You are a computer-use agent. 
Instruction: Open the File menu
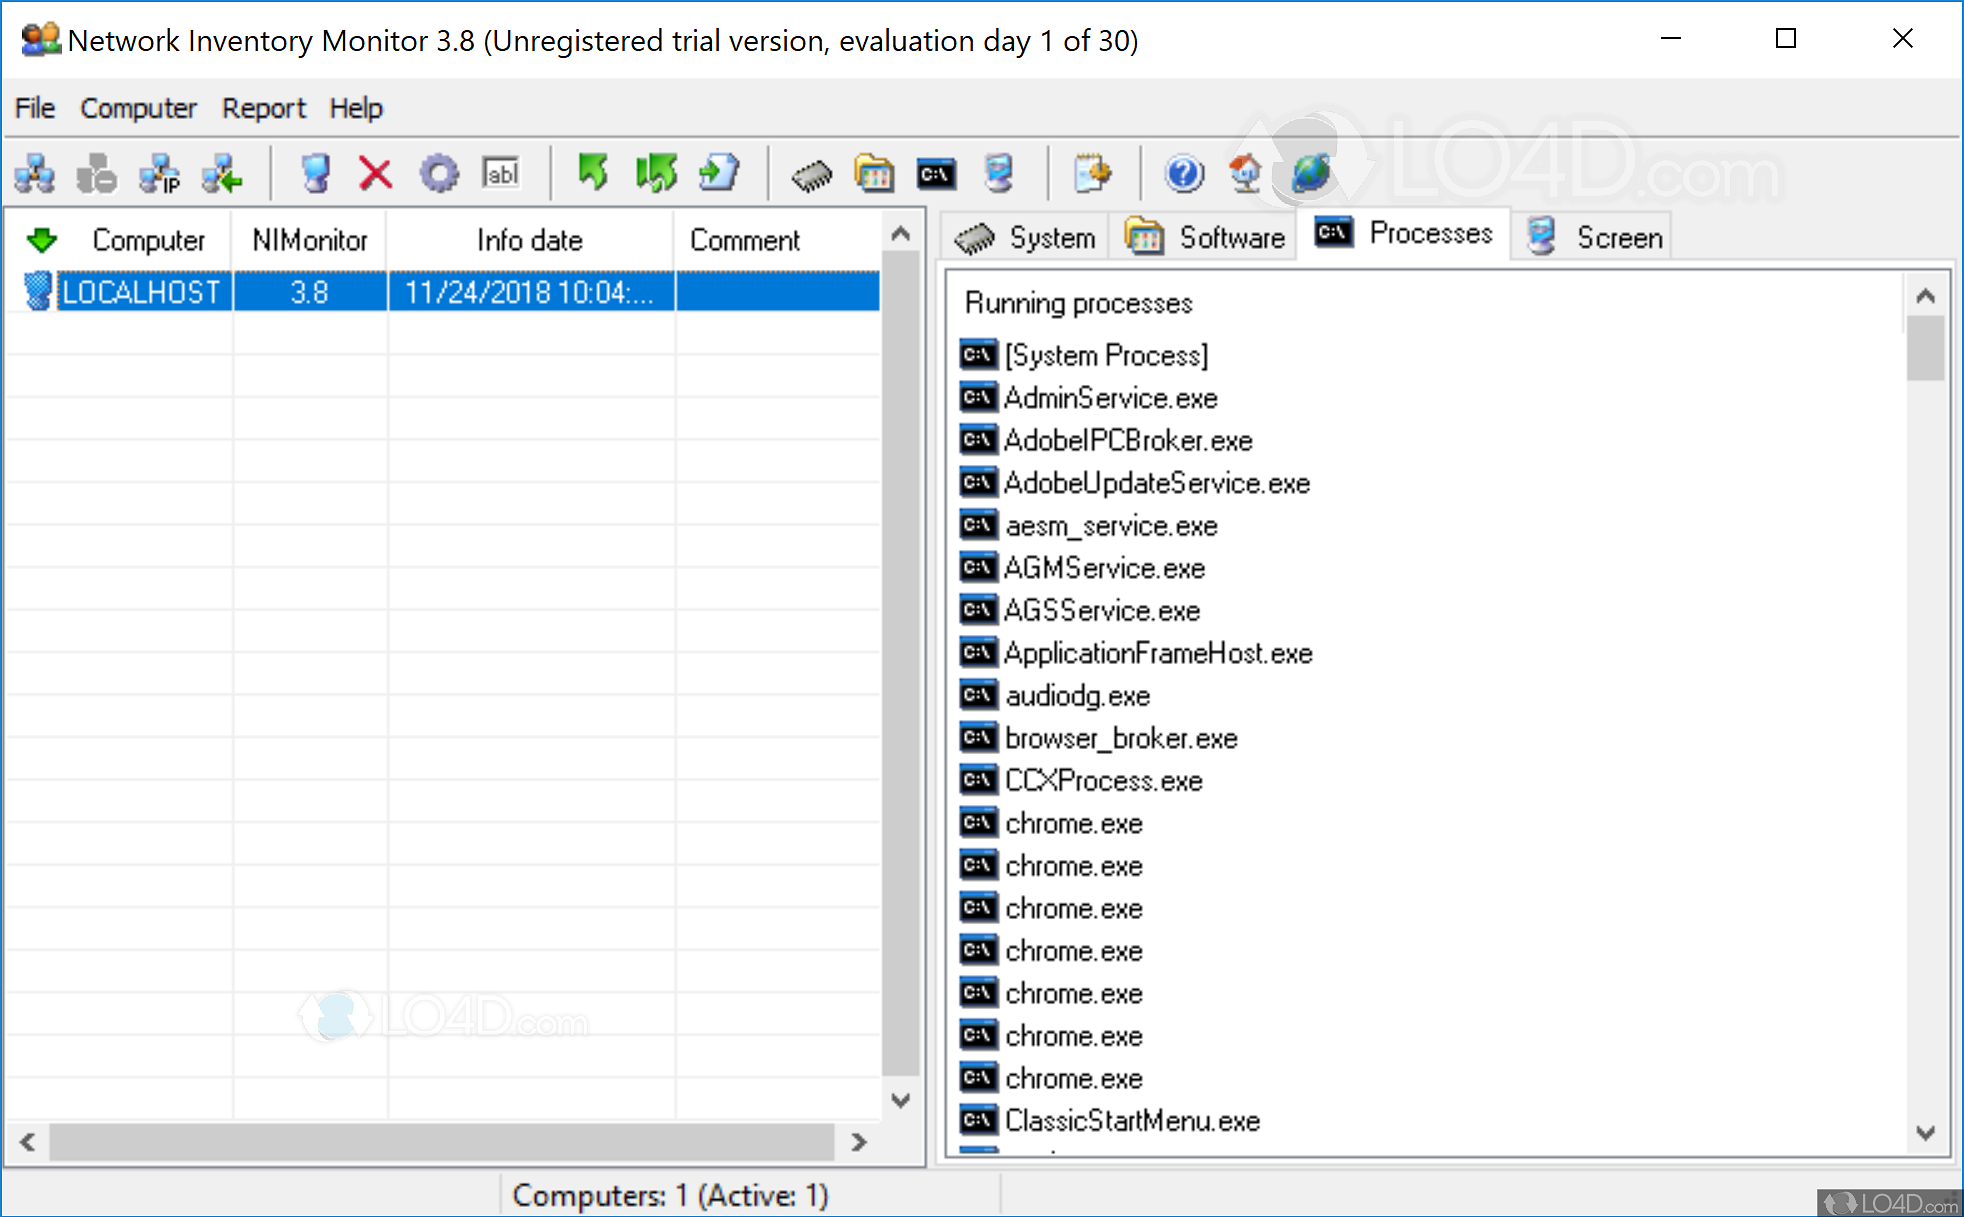pyautogui.click(x=33, y=108)
